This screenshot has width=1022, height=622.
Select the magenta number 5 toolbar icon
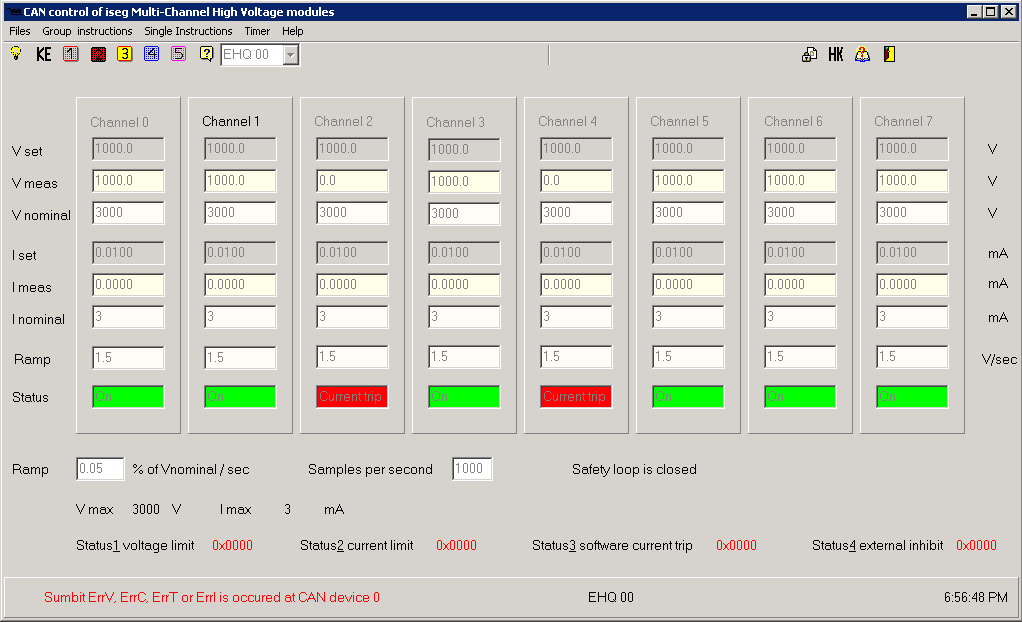pyautogui.click(x=178, y=54)
